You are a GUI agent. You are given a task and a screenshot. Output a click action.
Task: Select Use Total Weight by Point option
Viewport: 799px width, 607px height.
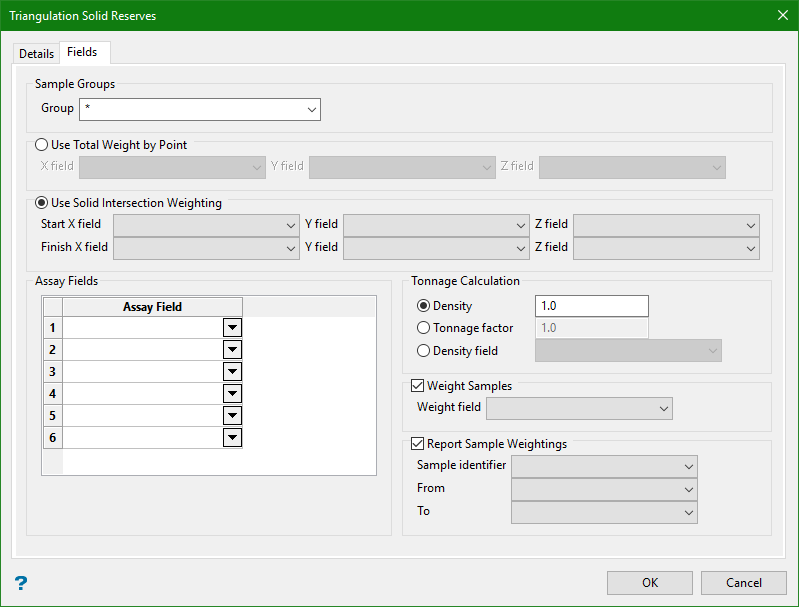[x=42, y=145]
